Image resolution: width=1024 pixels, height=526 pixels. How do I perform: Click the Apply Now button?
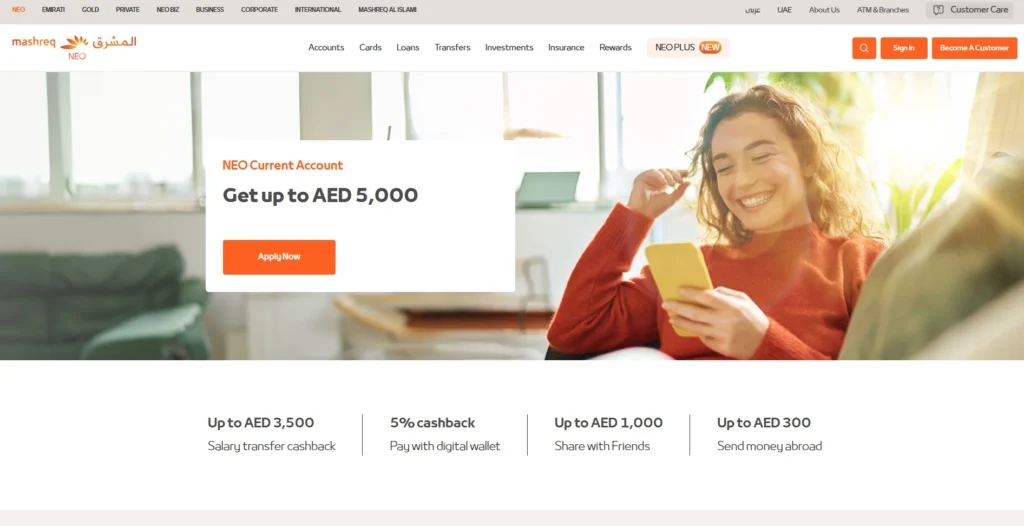click(x=279, y=257)
